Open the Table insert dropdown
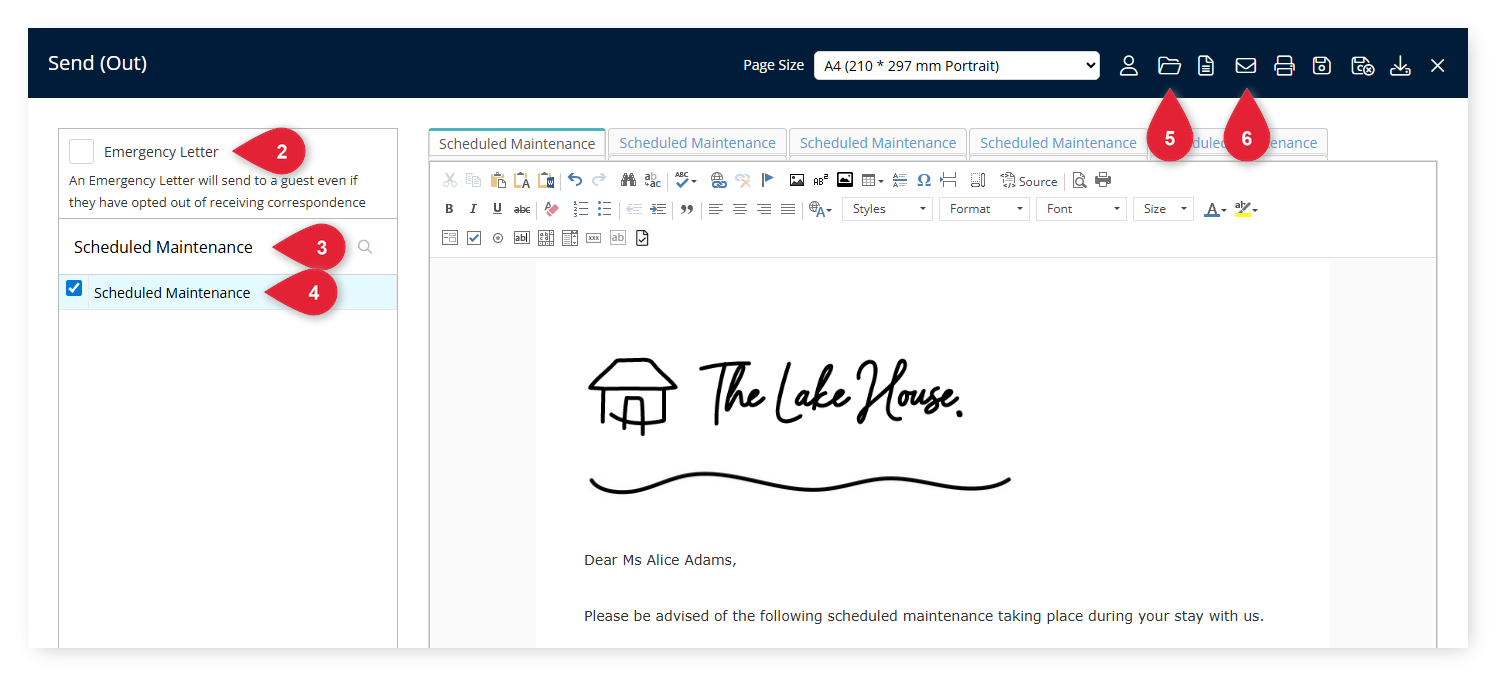Viewport: 1496px width, 676px height. [x=873, y=180]
